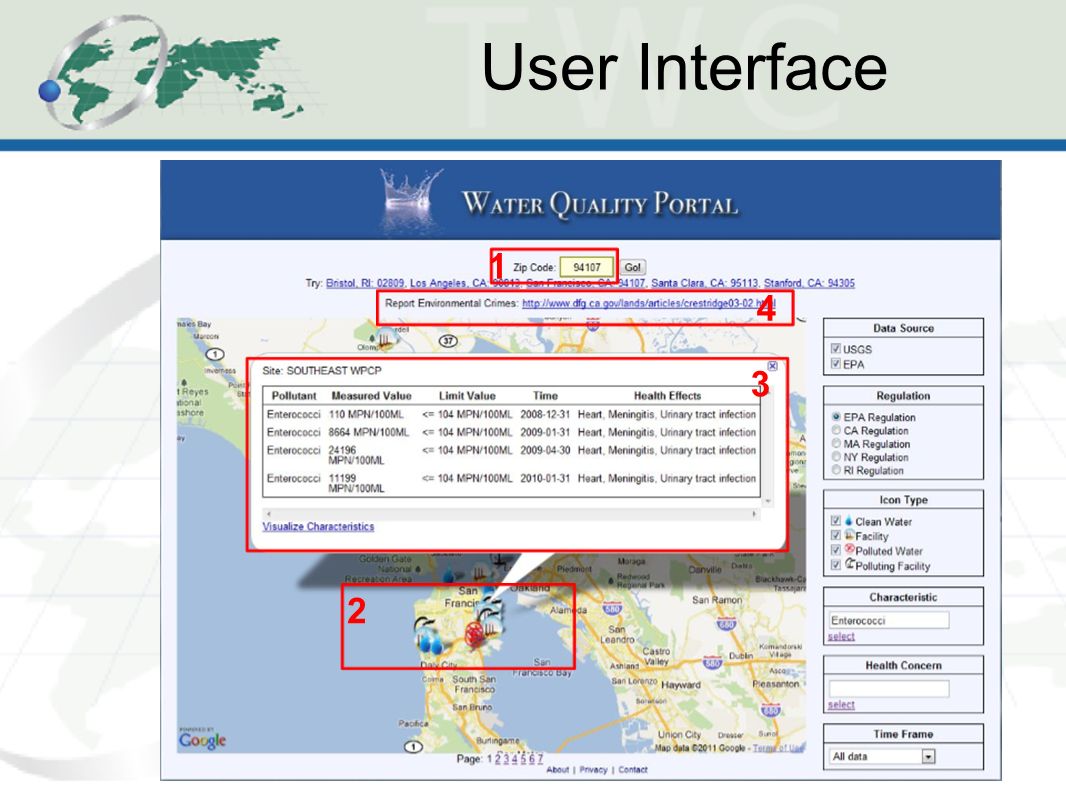Viewport: 1066px width, 800px height.
Task: Open the Contact footer link
Action: click(633, 769)
